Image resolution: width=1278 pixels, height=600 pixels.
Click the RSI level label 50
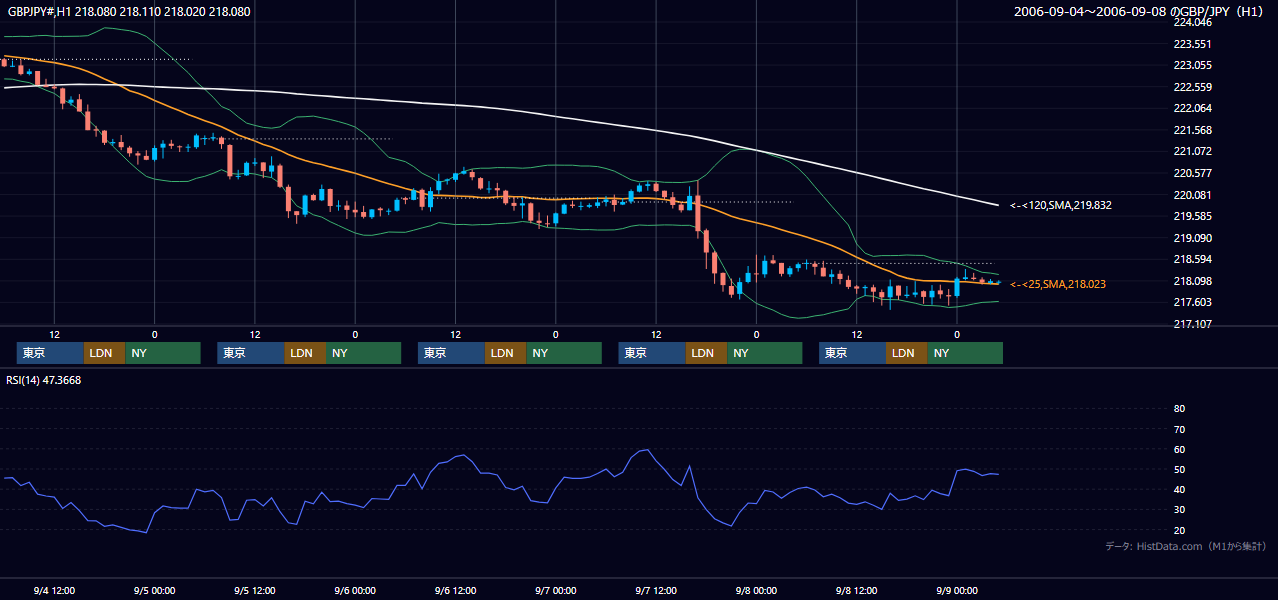tap(1179, 470)
